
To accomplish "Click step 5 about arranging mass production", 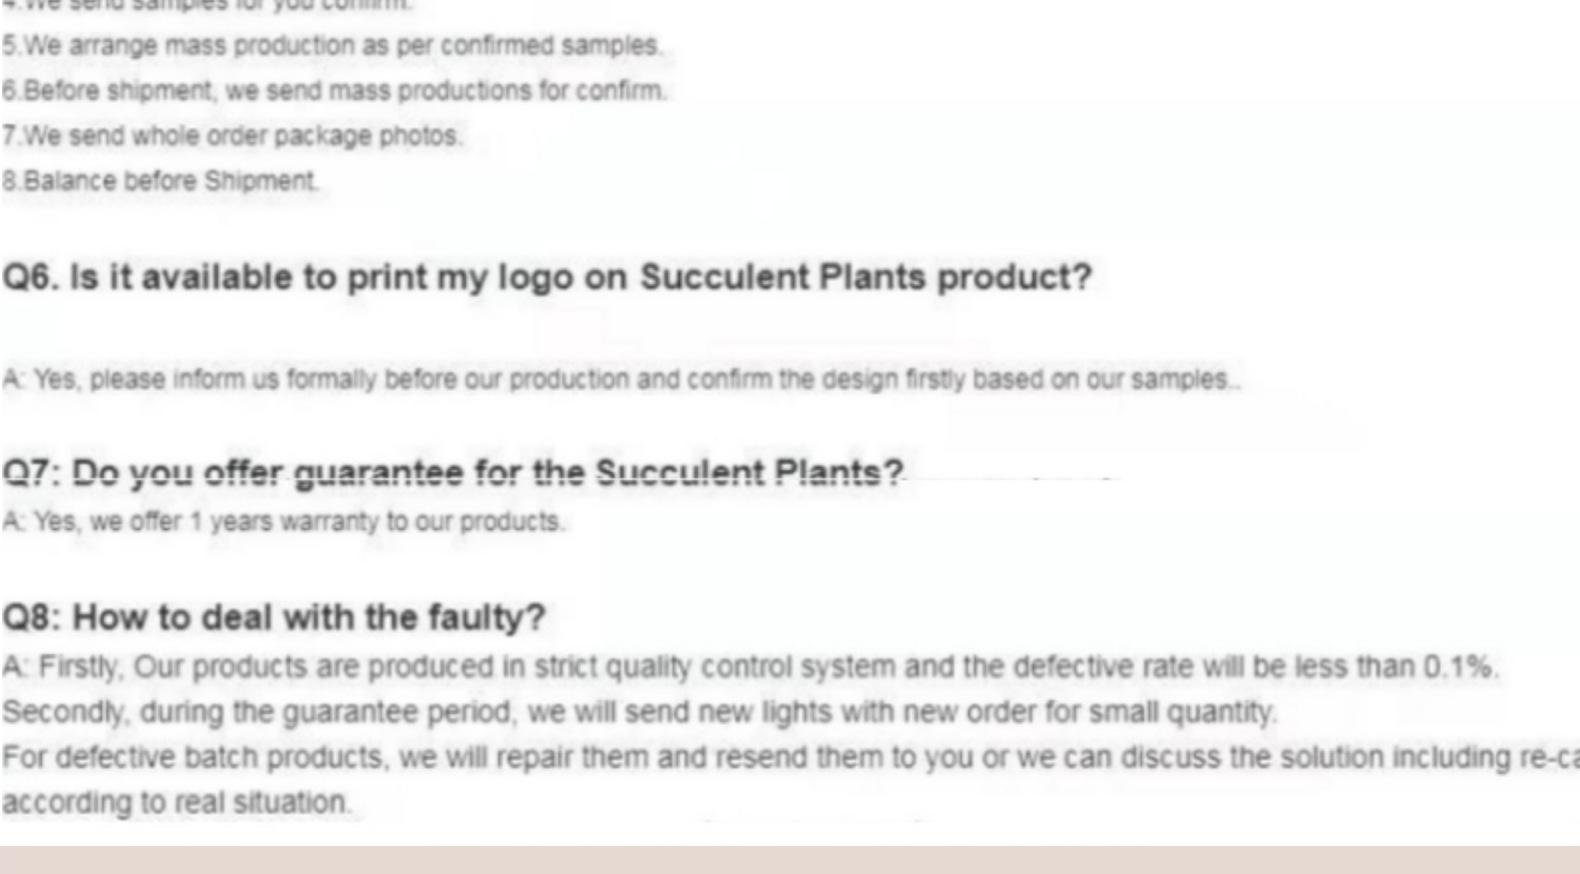I will [x=331, y=46].
